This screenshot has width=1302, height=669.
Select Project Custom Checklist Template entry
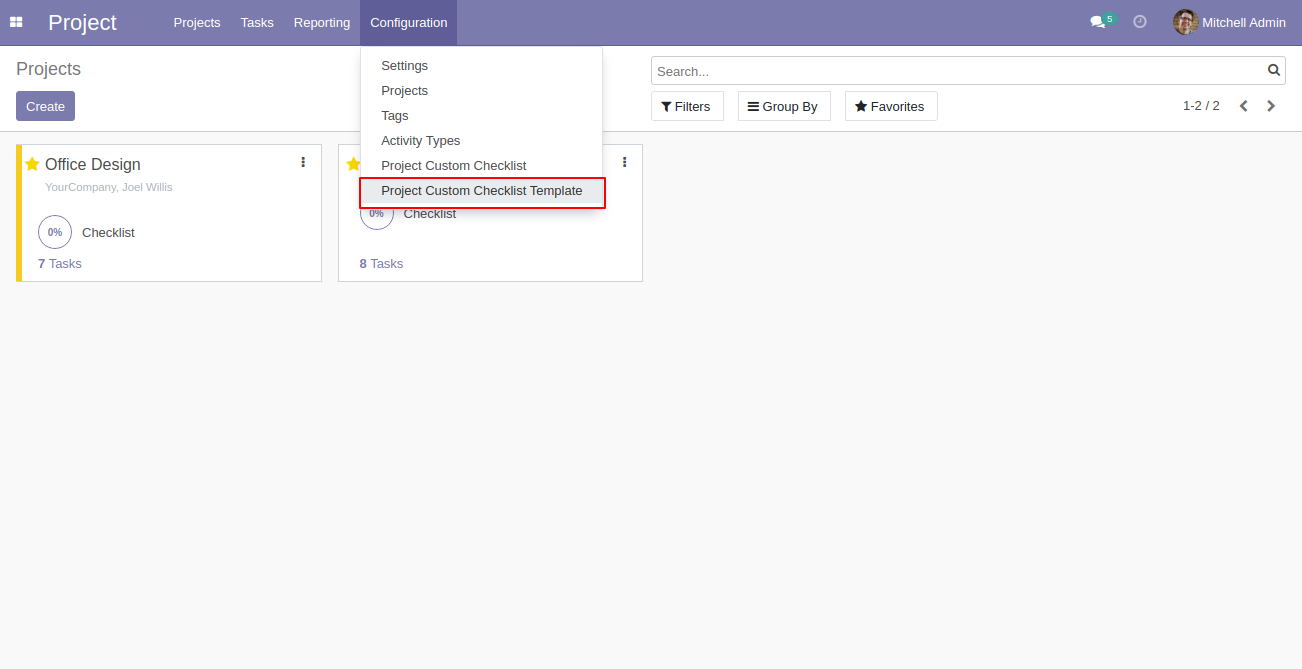482,191
